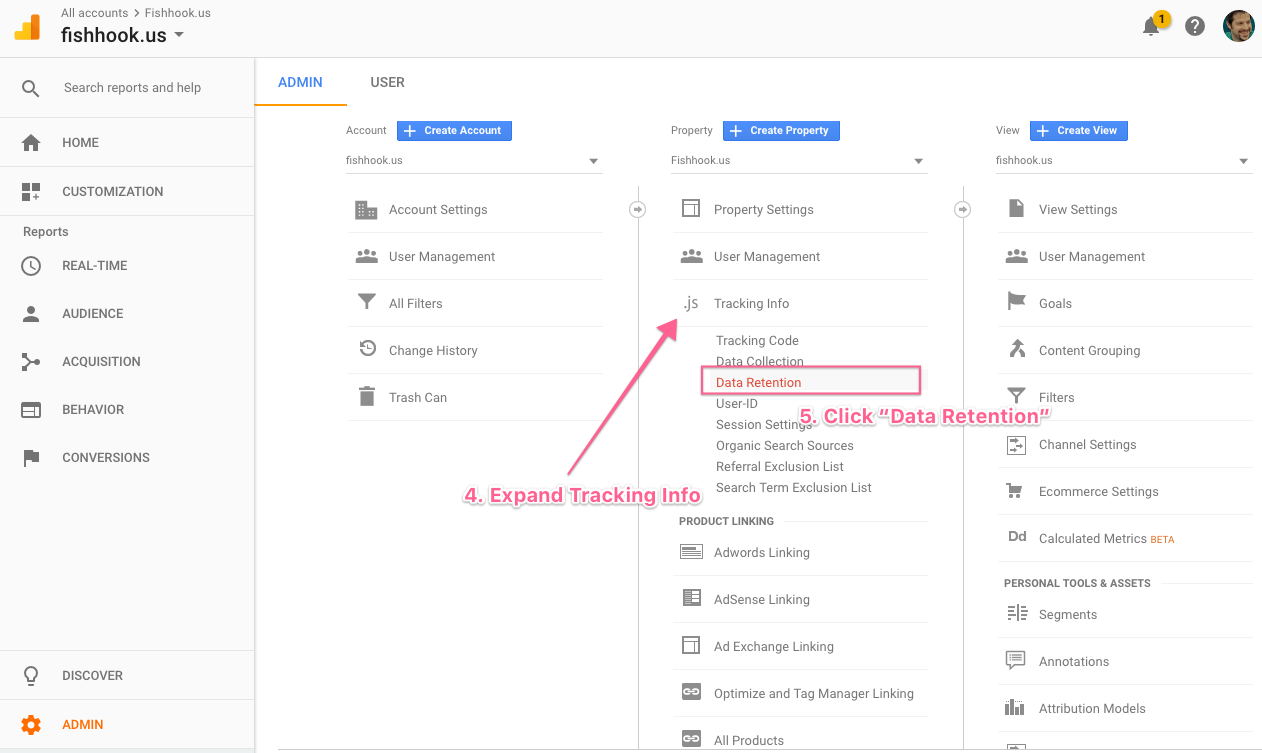
Task: Open the fishhook.us account switcher dropdown
Action: point(123,35)
